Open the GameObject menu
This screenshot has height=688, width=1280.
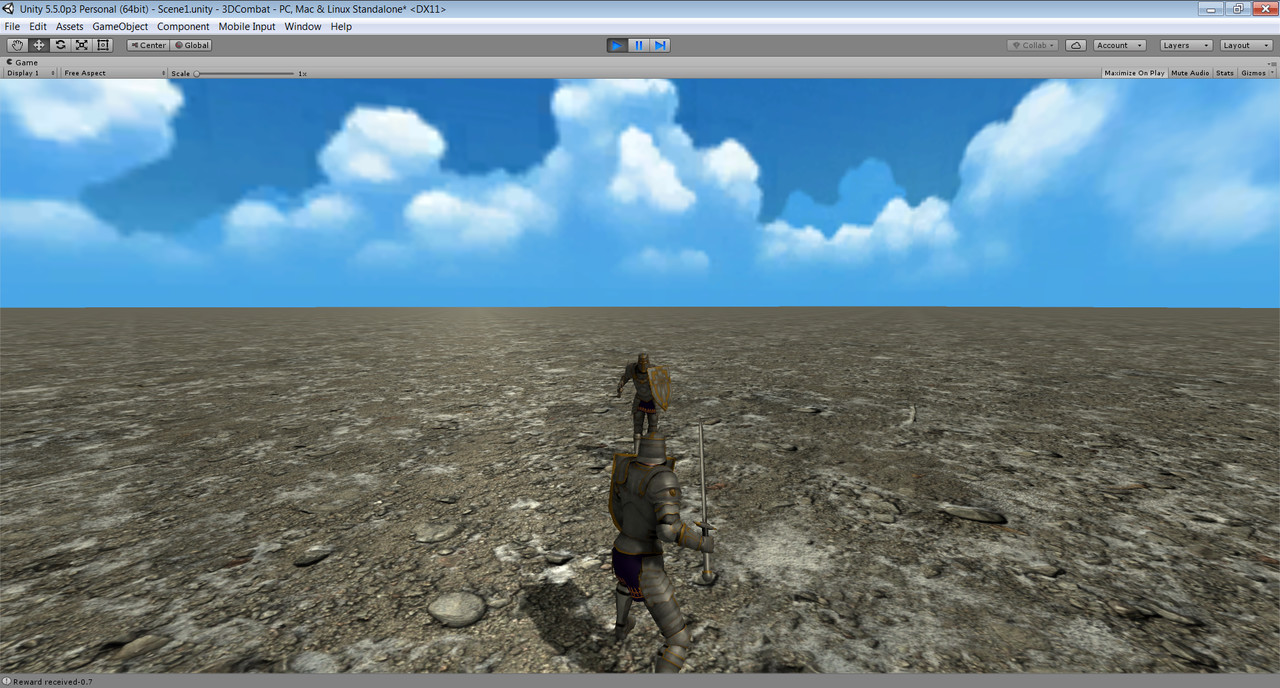tap(120, 27)
